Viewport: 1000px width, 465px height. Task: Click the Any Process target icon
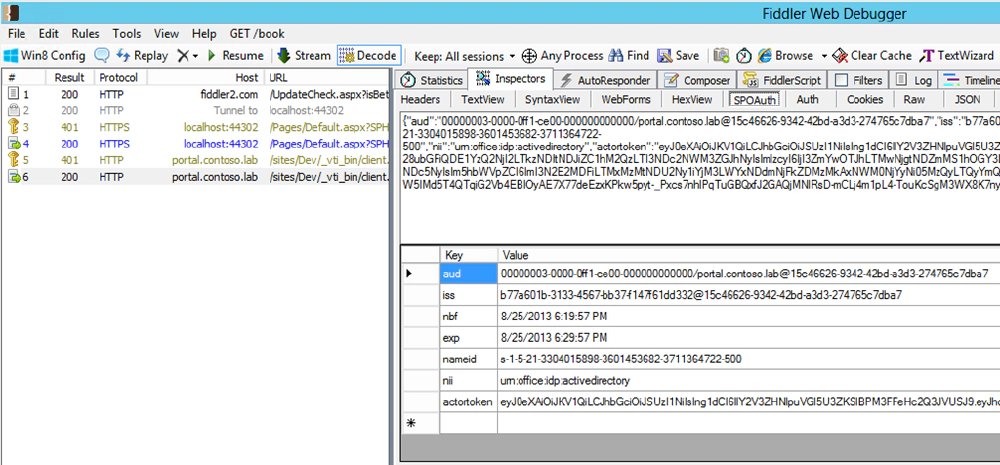click(x=529, y=56)
